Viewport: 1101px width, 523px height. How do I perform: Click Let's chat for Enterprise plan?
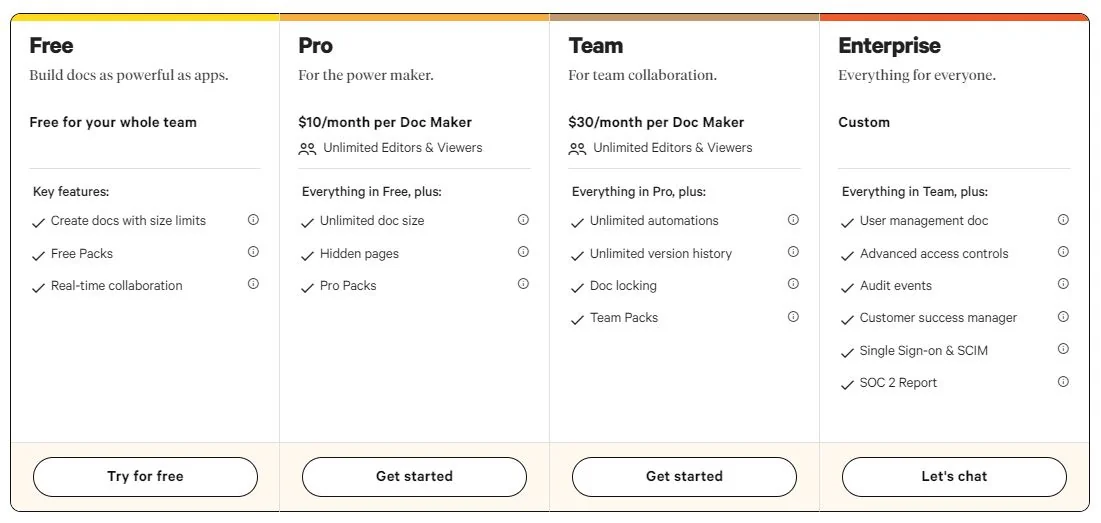coord(954,477)
